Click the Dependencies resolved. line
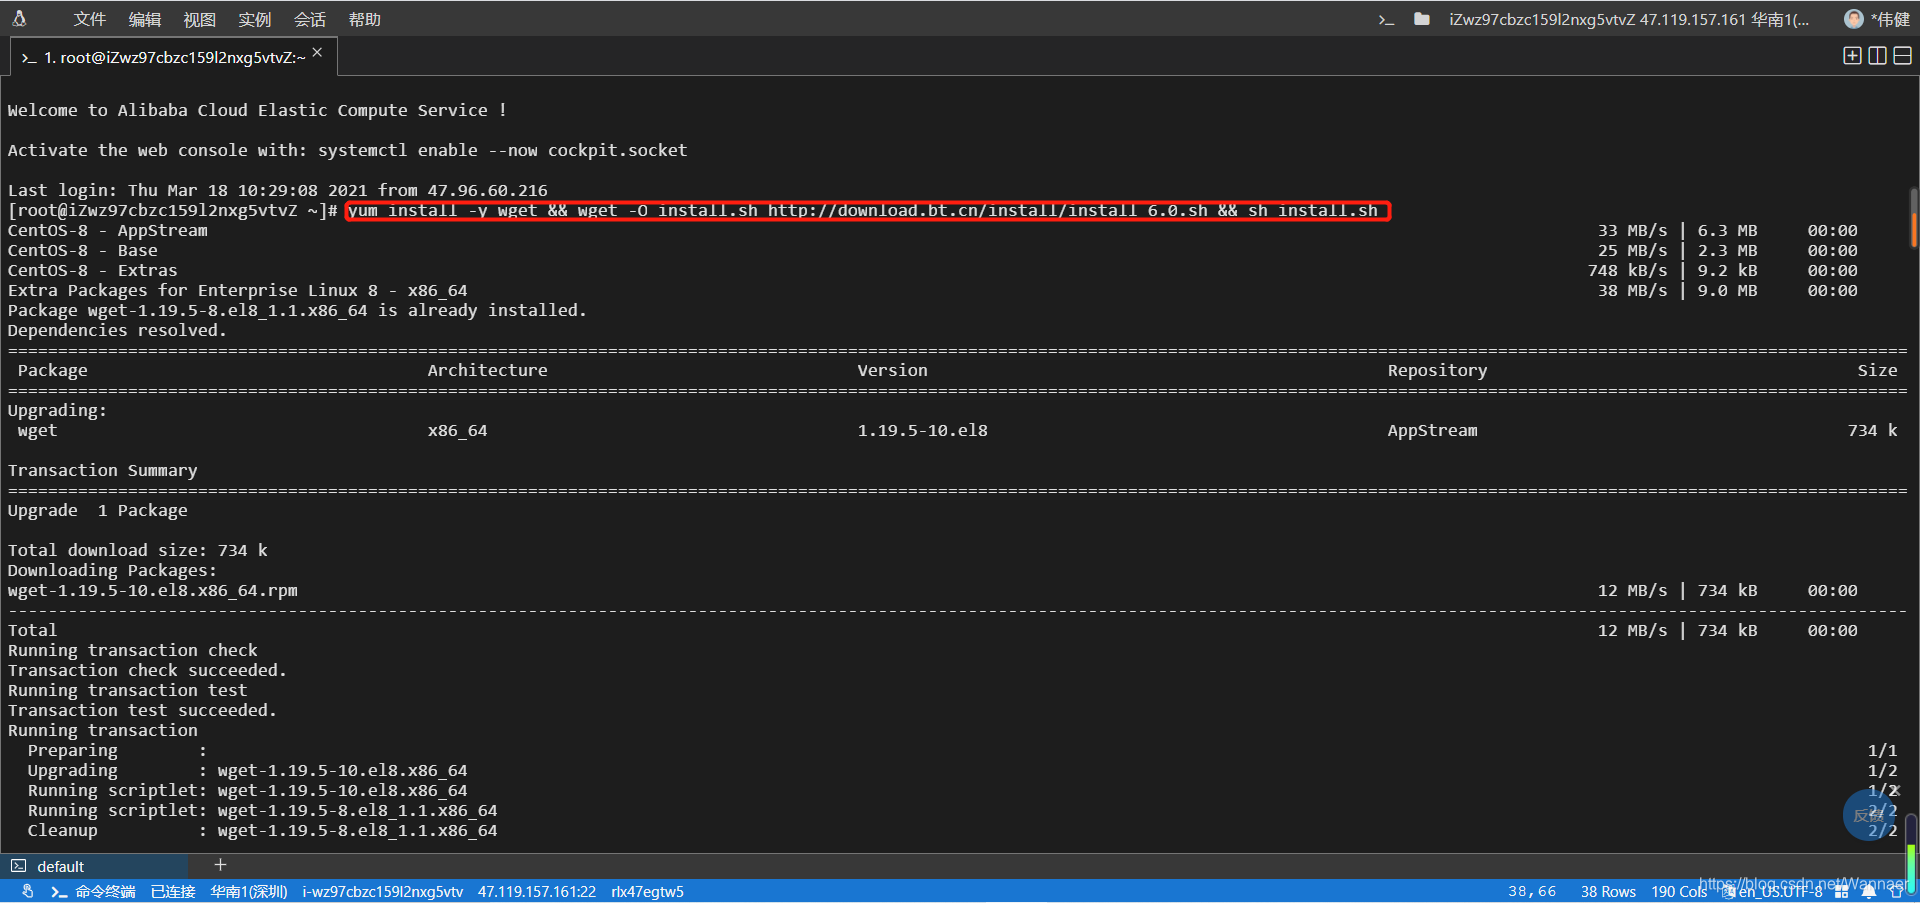 (117, 330)
